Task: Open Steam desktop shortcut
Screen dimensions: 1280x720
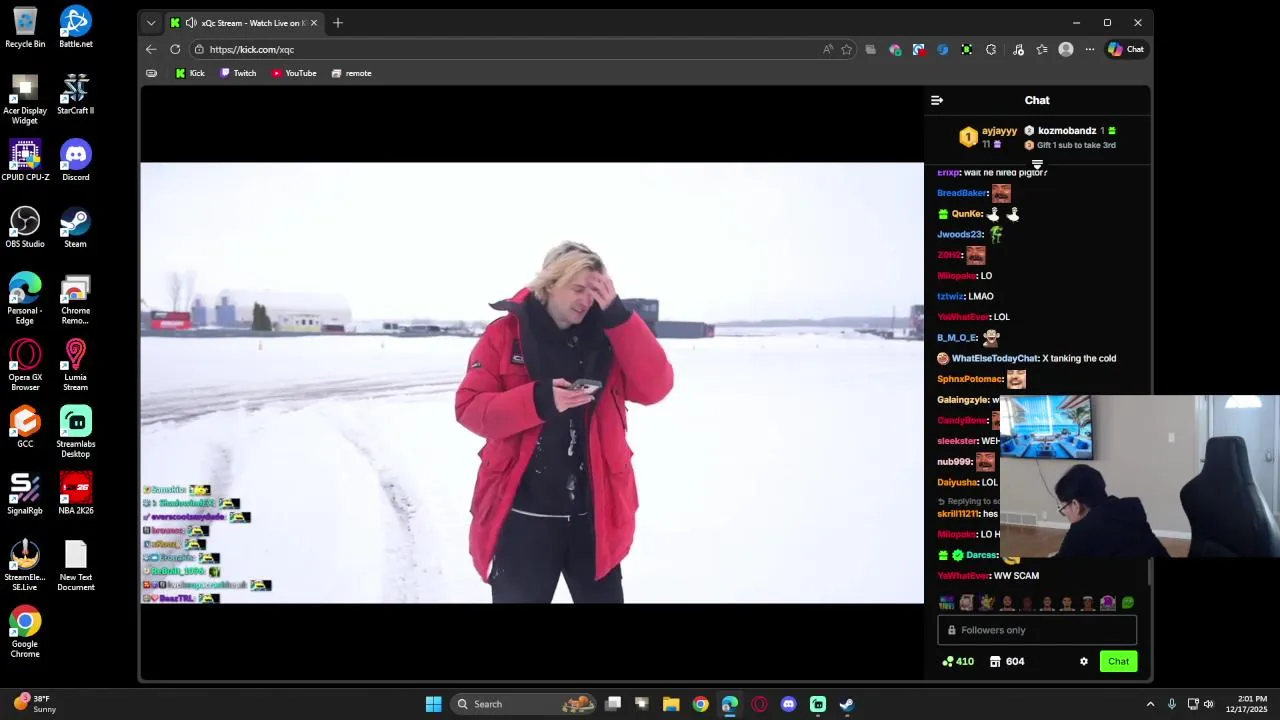Action: (x=76, y=227)
